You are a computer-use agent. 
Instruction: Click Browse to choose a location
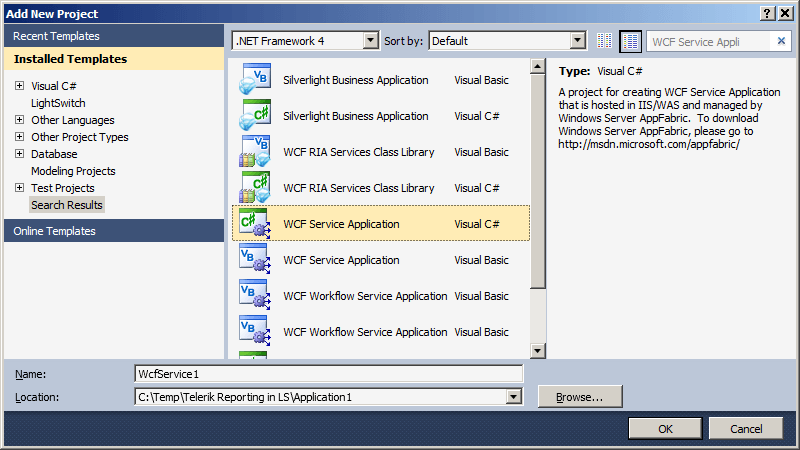(x=580, y=396)
